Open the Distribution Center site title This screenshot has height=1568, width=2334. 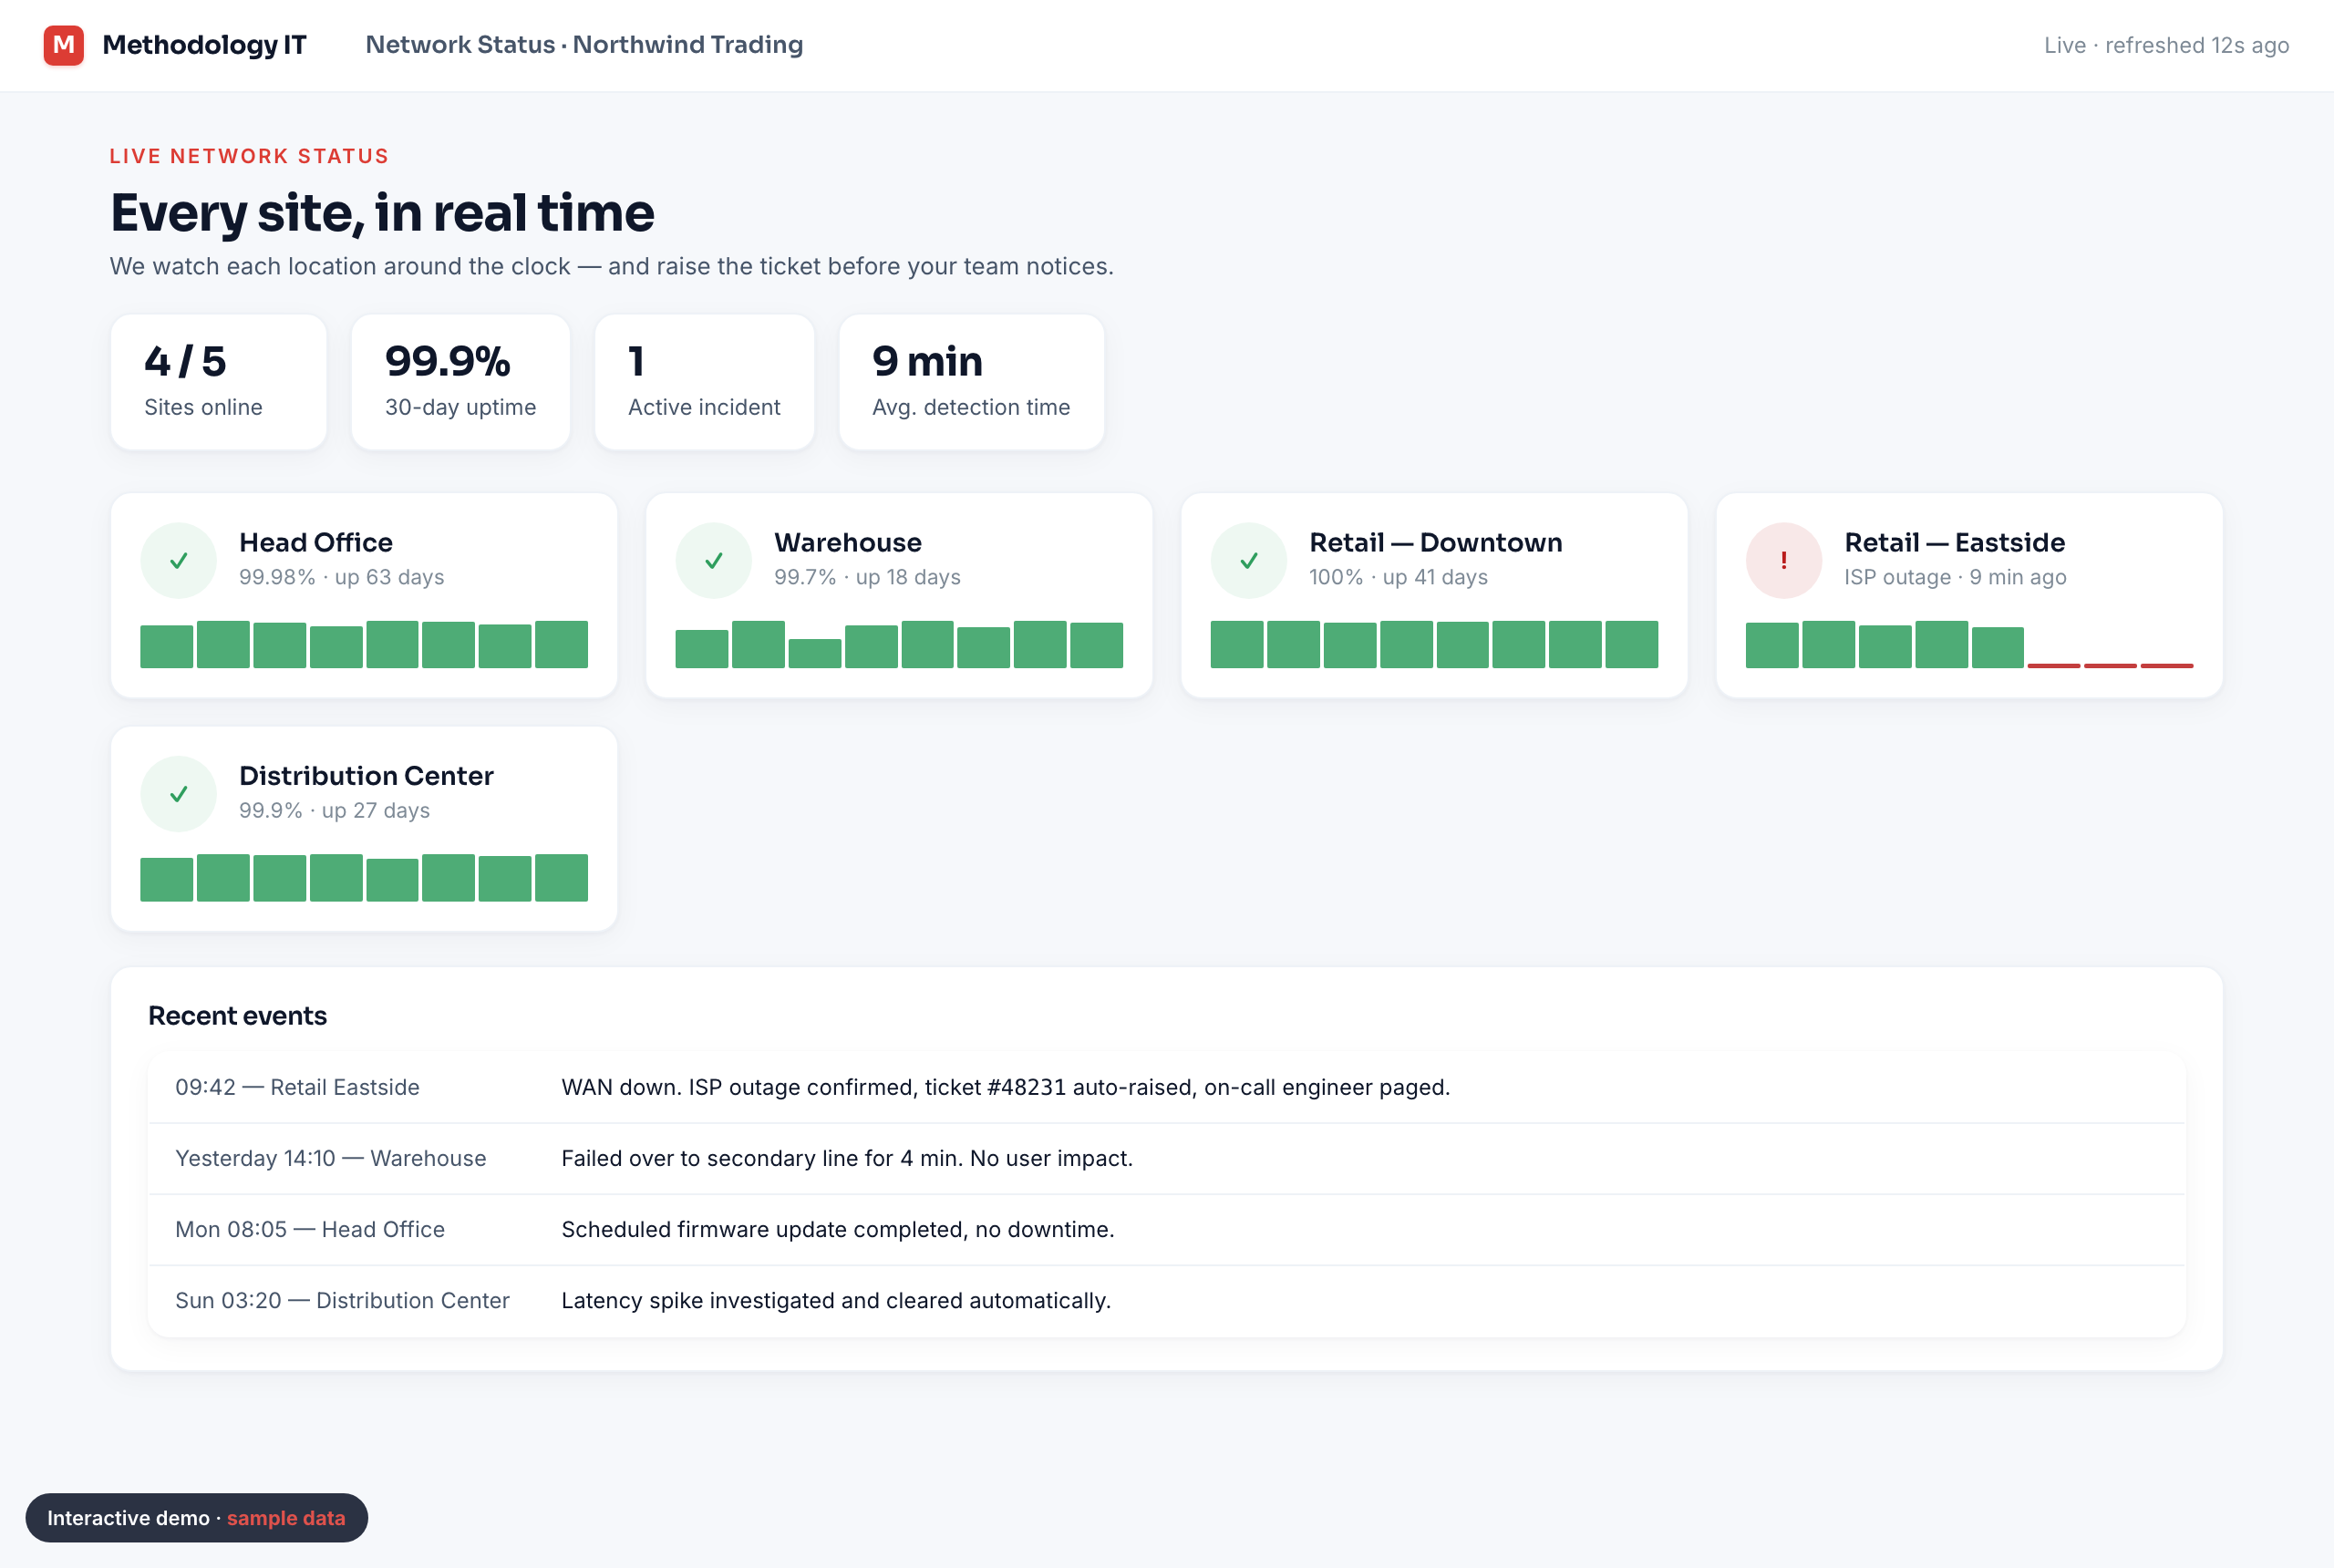366,776
